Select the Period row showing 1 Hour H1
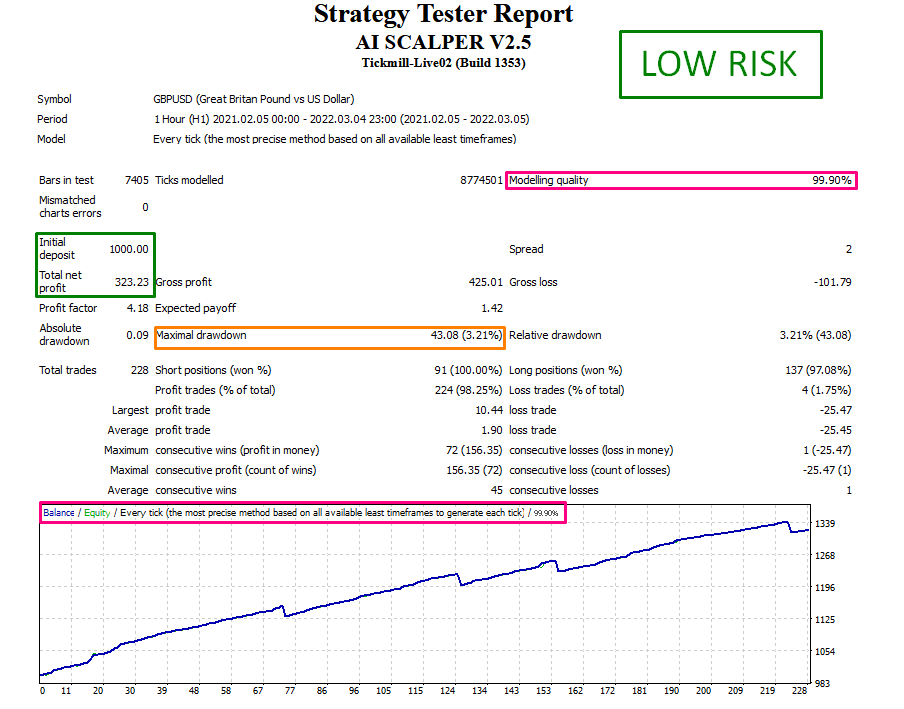 point(340,119)
